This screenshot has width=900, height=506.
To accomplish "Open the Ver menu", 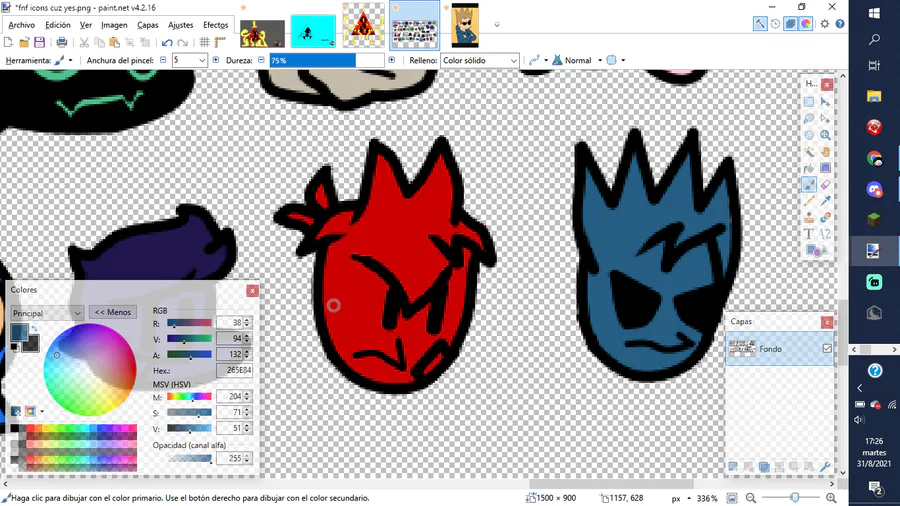I will (86, 25).
